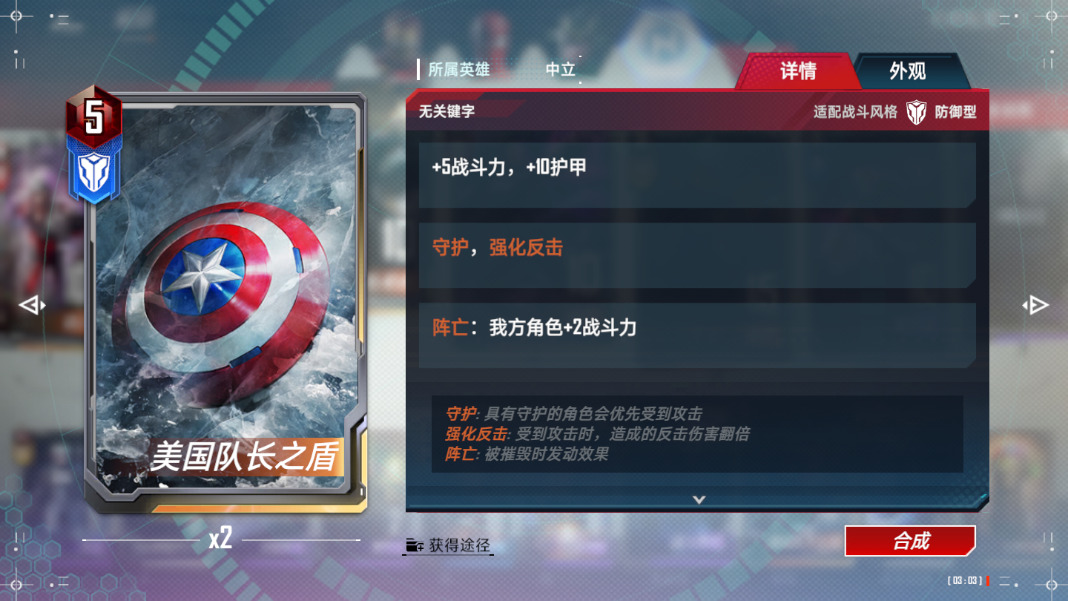Click the keyword explanation text box

click(x=697, y=434)
